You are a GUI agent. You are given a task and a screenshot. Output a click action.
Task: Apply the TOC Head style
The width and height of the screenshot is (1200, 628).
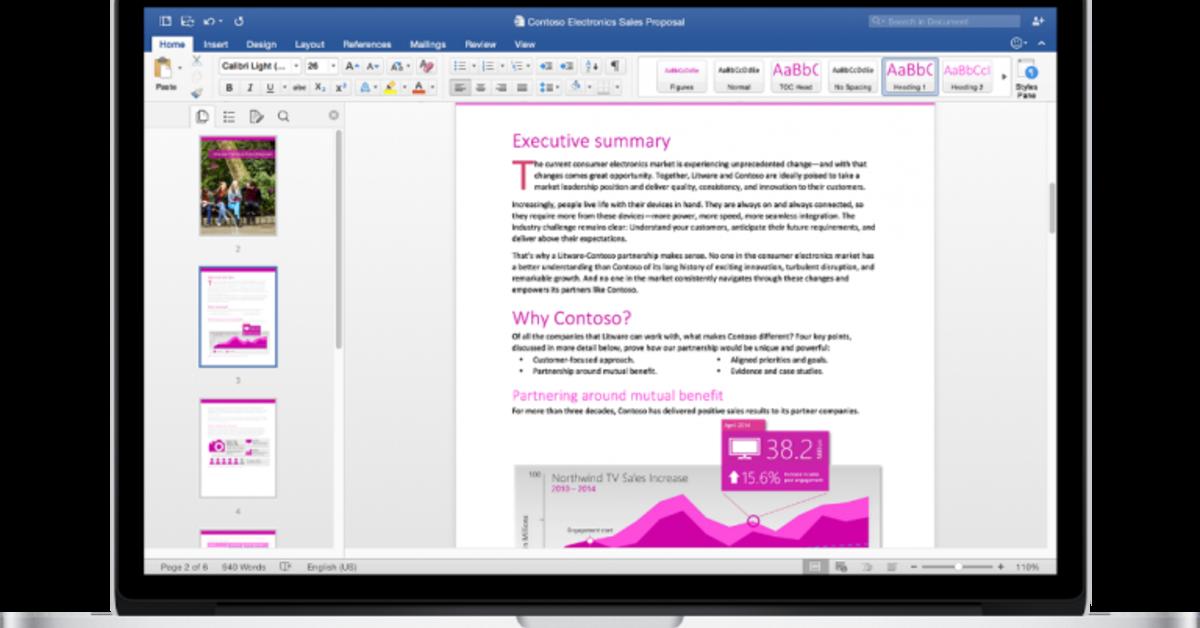point(795,76)
